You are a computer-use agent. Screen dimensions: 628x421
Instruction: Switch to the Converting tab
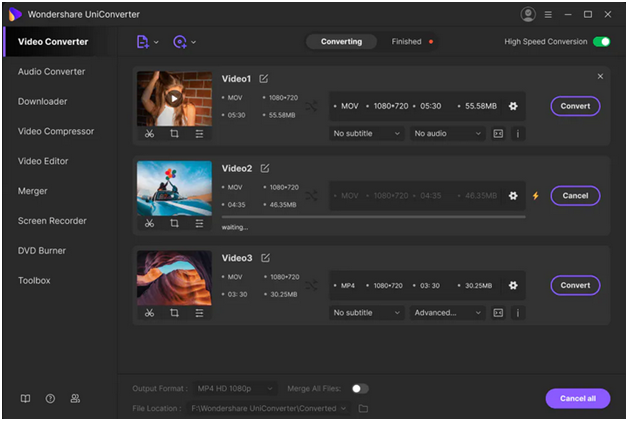pyautogui.click(x=341, y=42)
